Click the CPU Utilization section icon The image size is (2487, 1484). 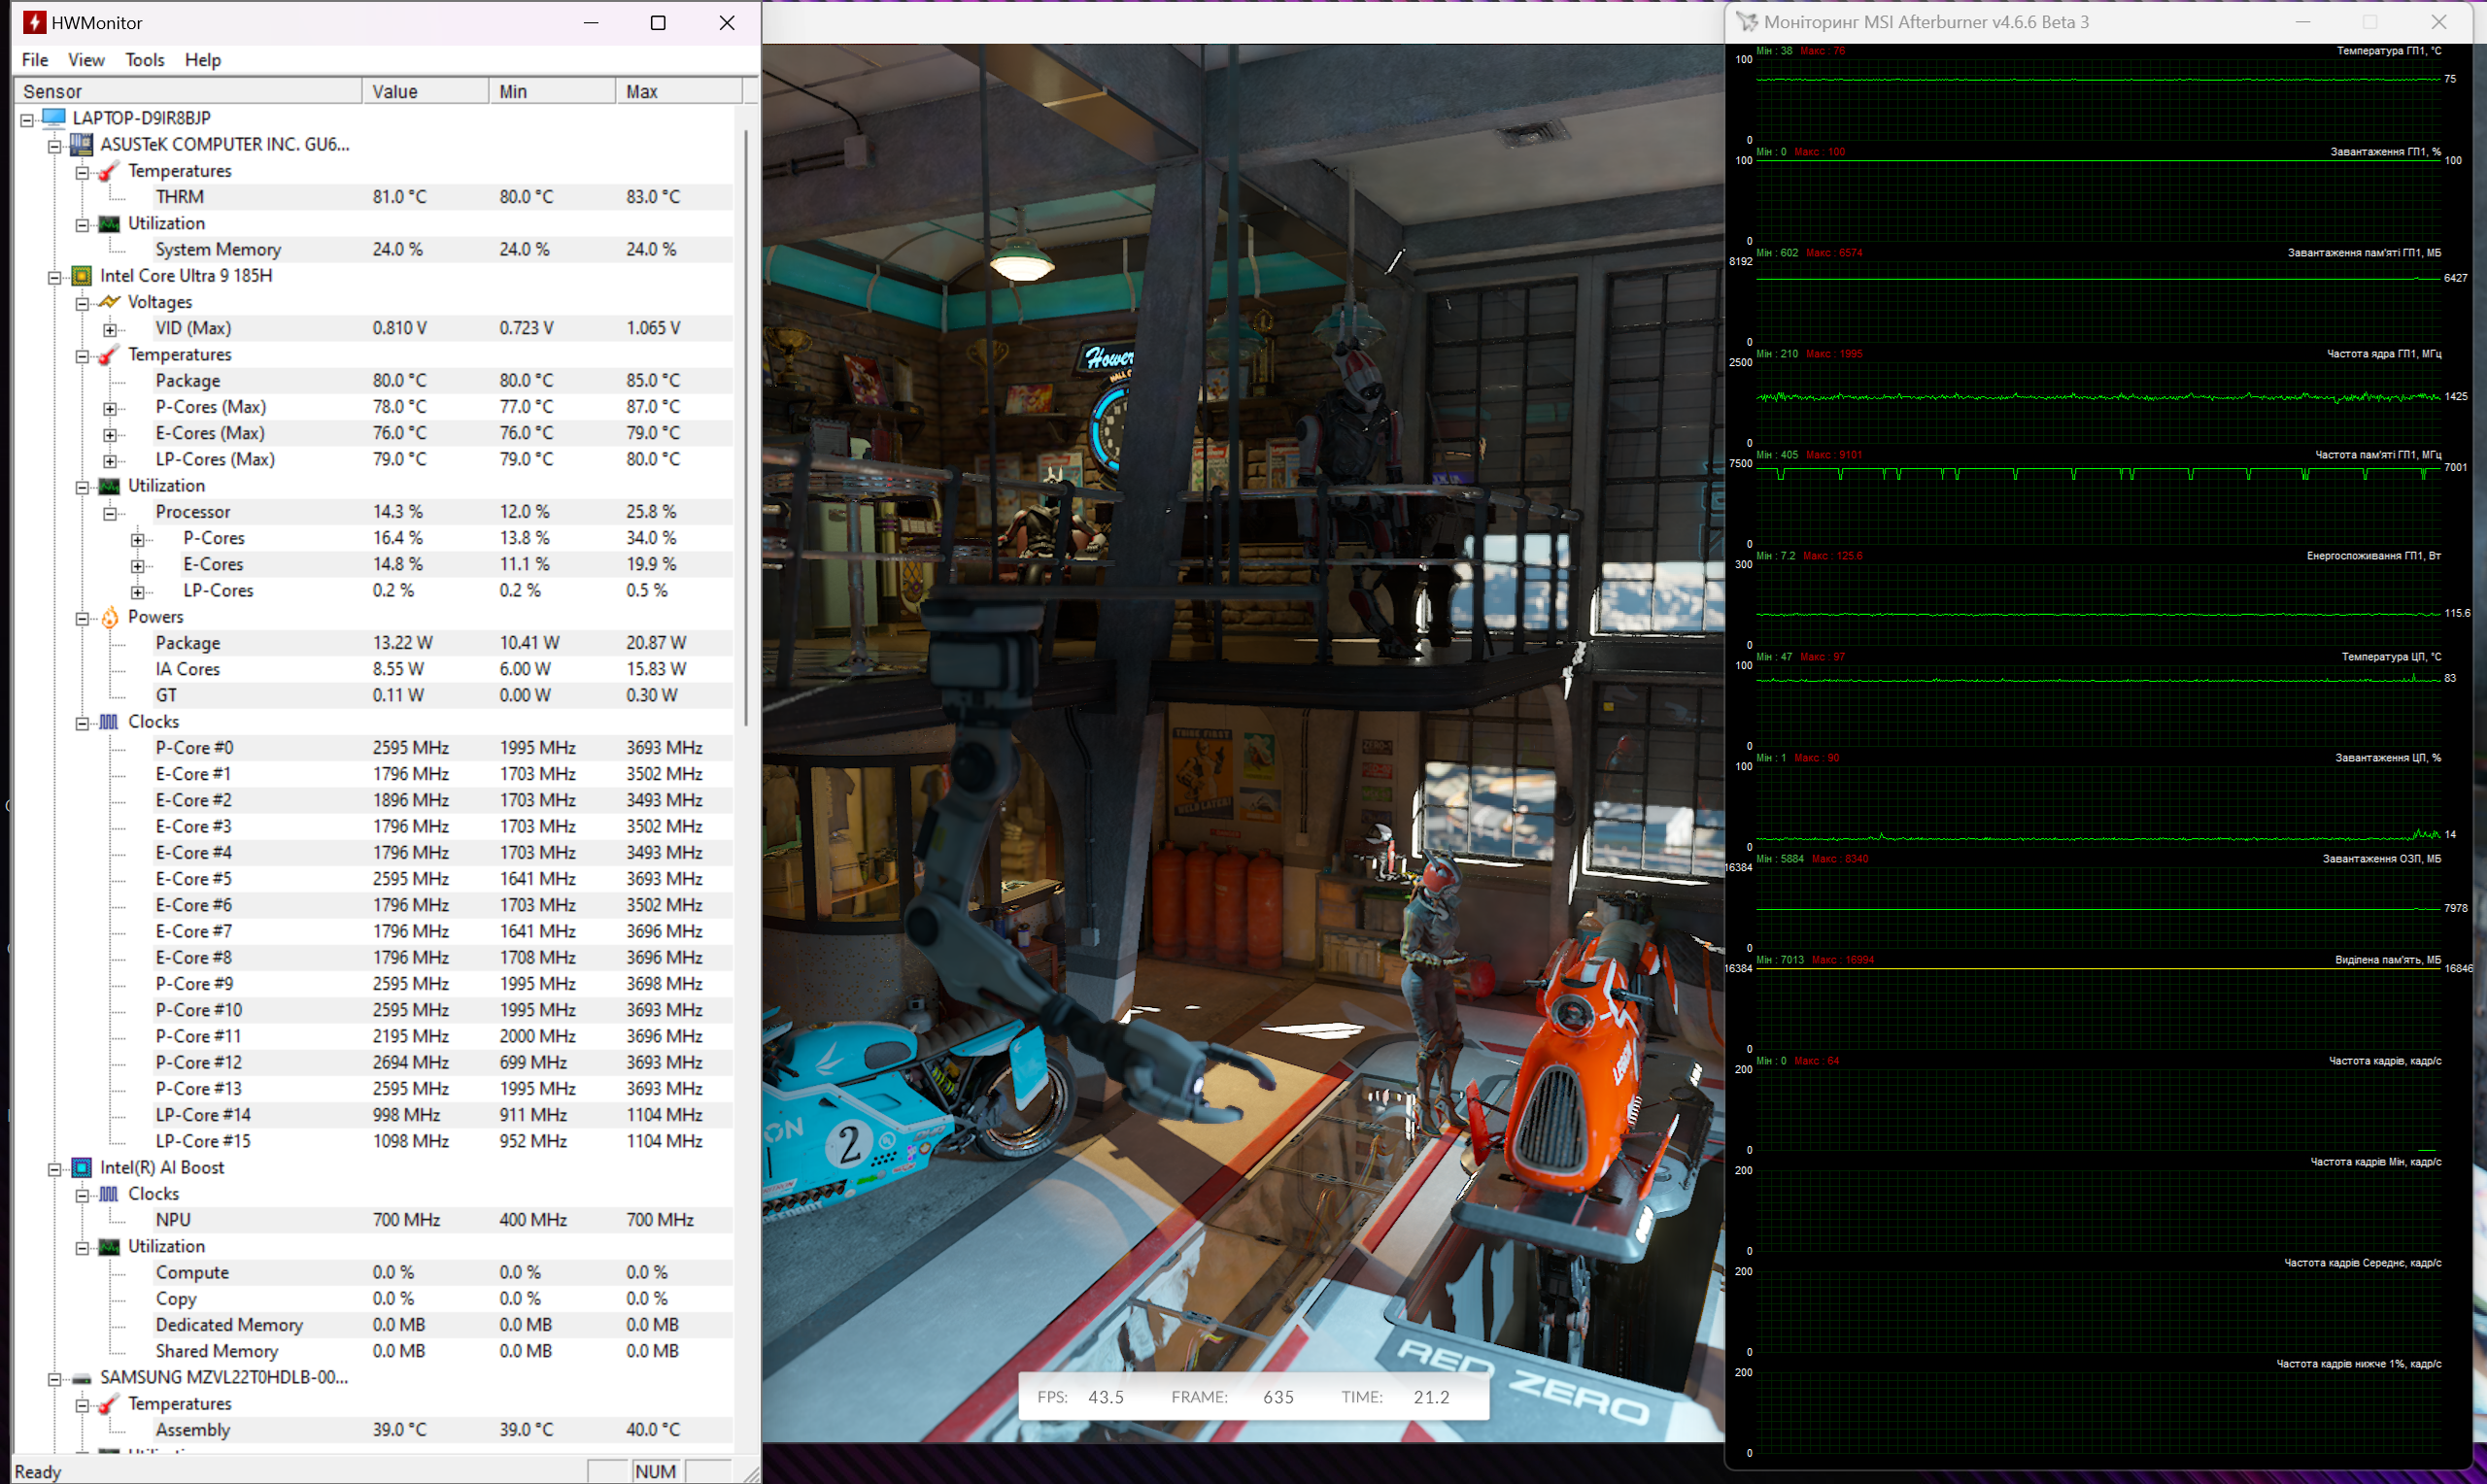[x=109, y=486]
